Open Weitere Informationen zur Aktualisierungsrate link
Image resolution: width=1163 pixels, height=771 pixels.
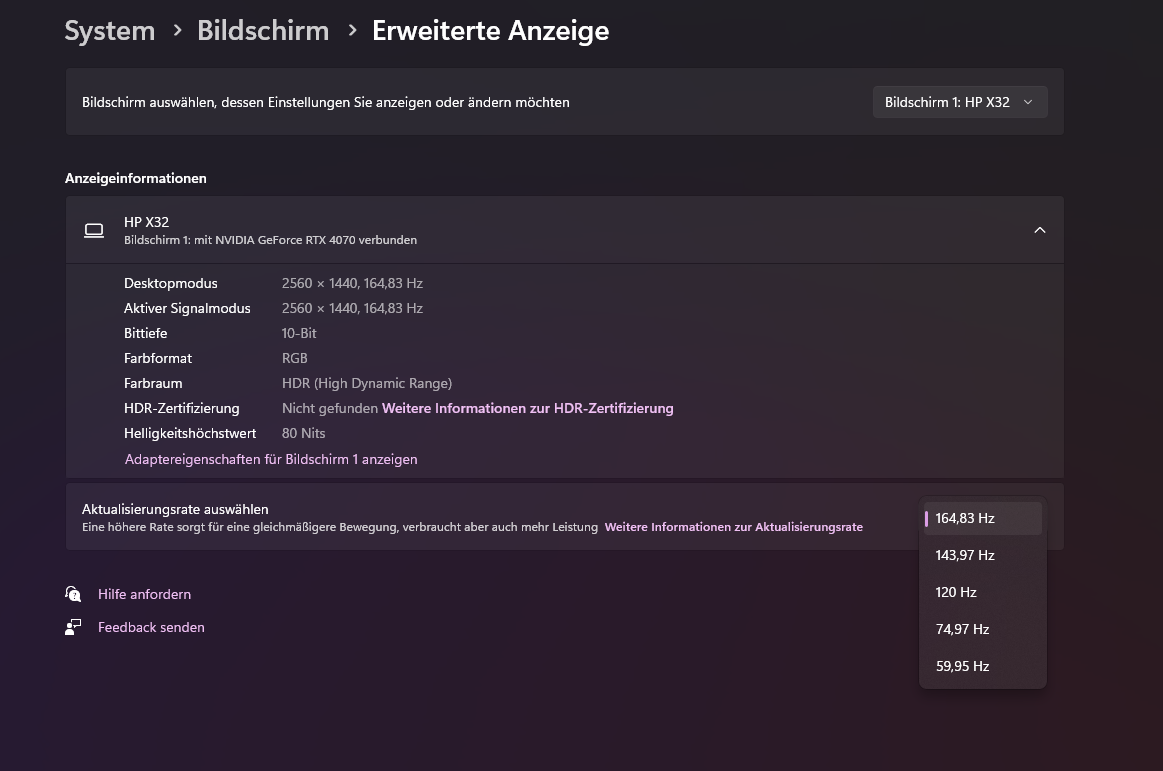click(x=733, y=527)
